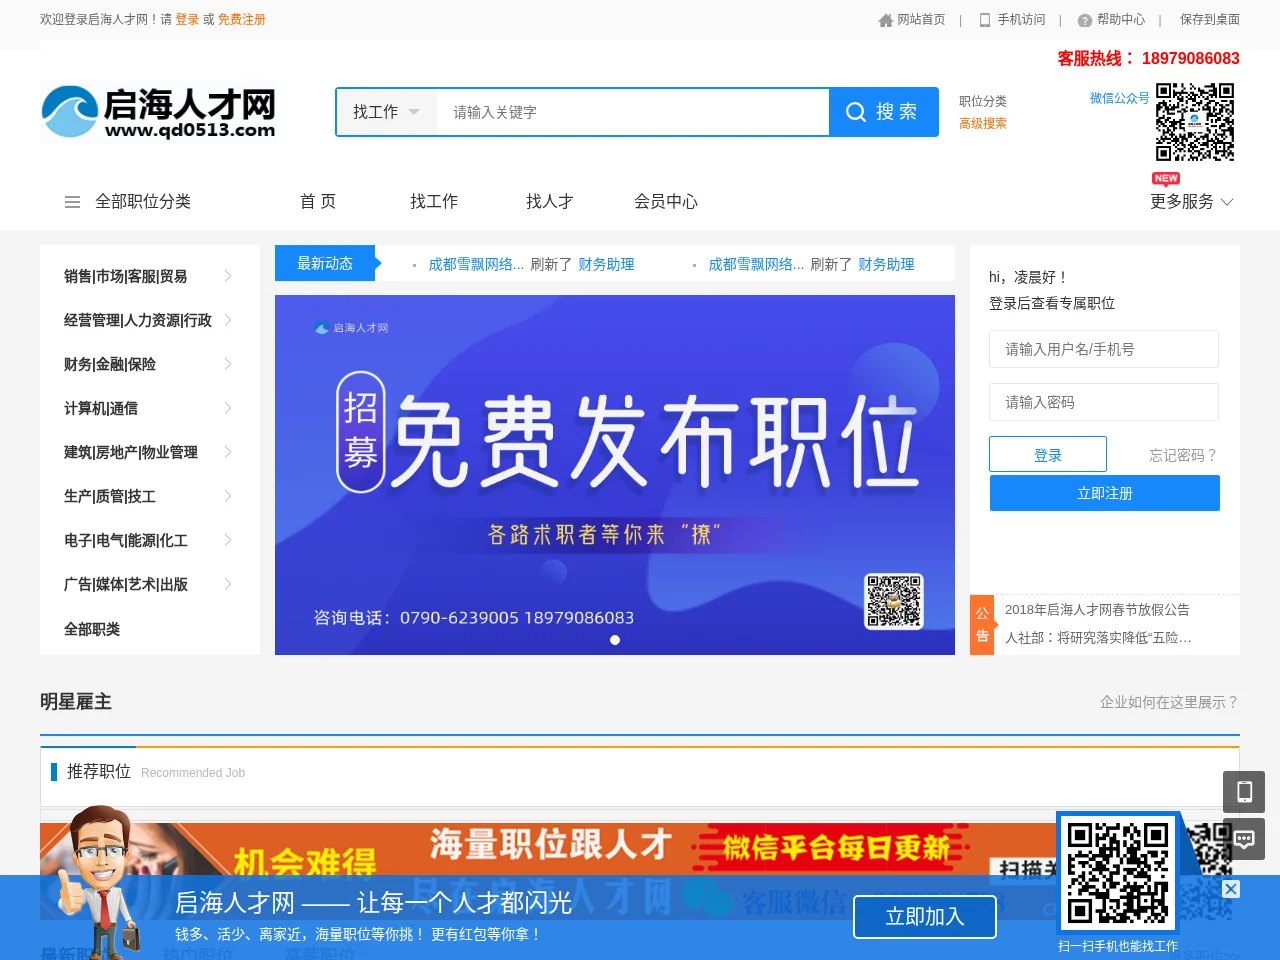Click the QR code in the bottom banner
This screenshot has width=1280, height=960.
(1117, 872)
